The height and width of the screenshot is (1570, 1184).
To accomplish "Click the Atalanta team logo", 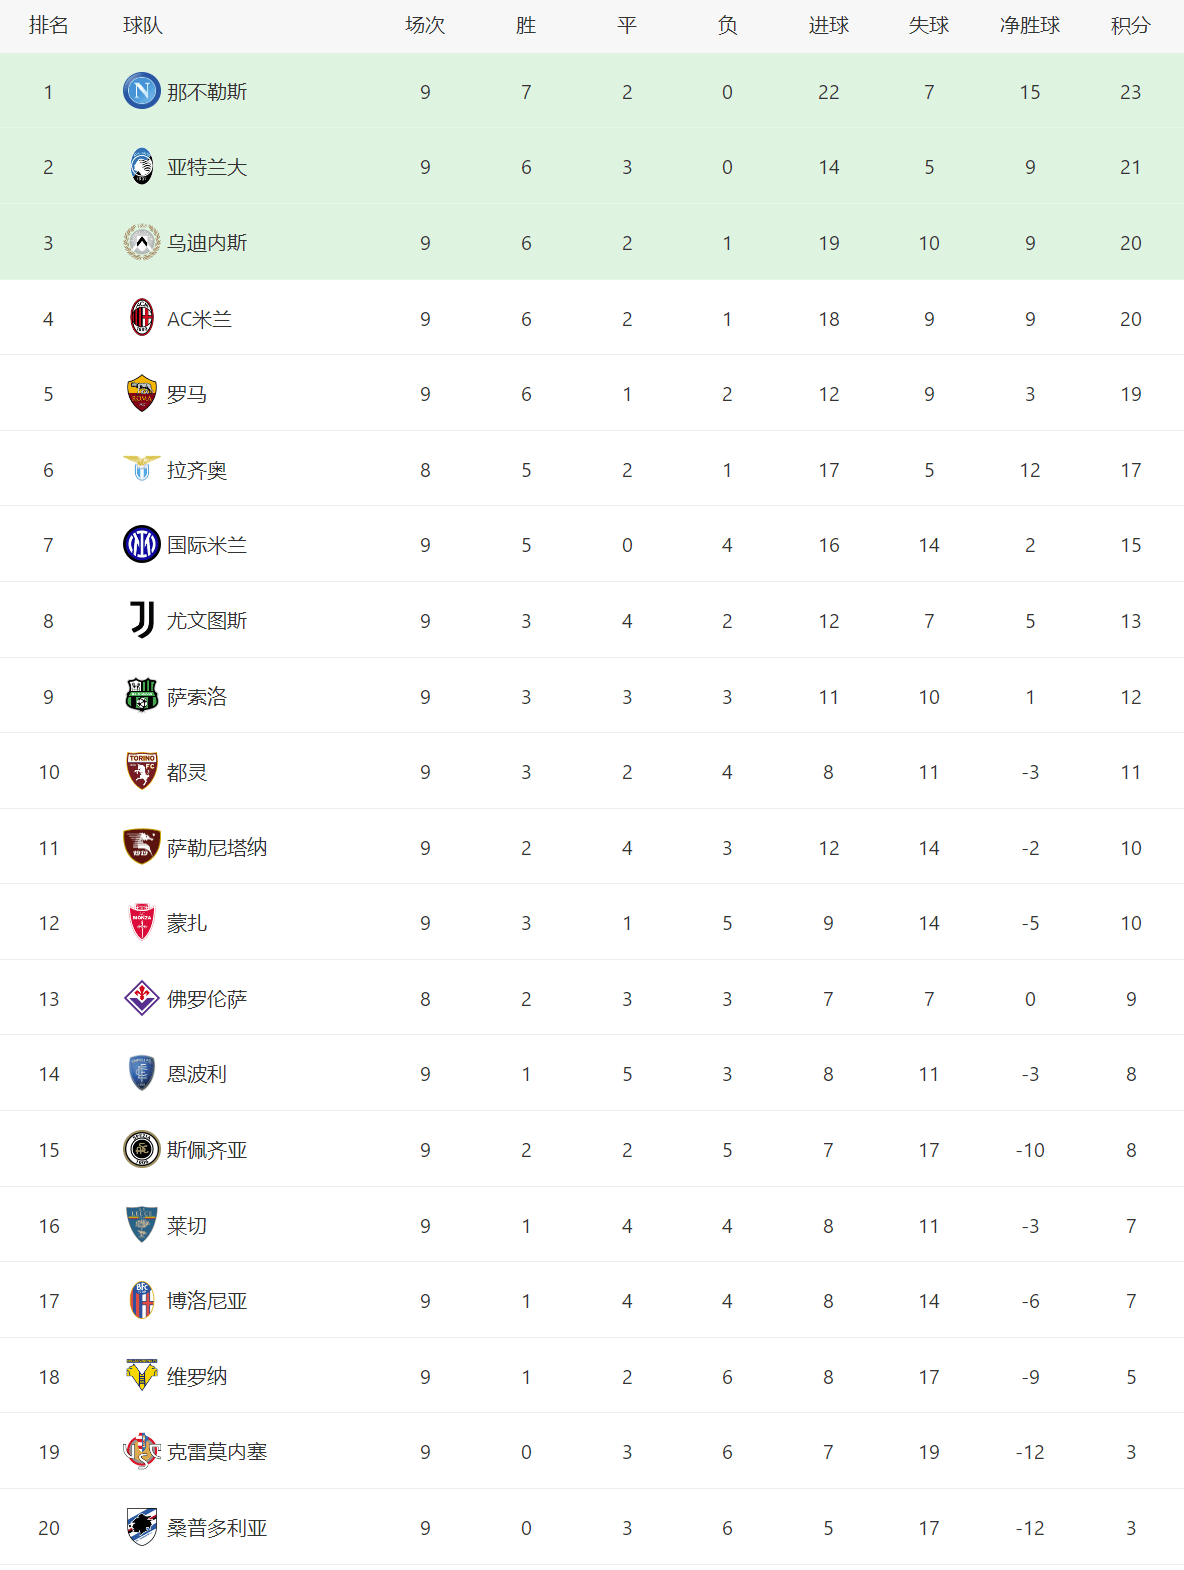I will point(142,167).
